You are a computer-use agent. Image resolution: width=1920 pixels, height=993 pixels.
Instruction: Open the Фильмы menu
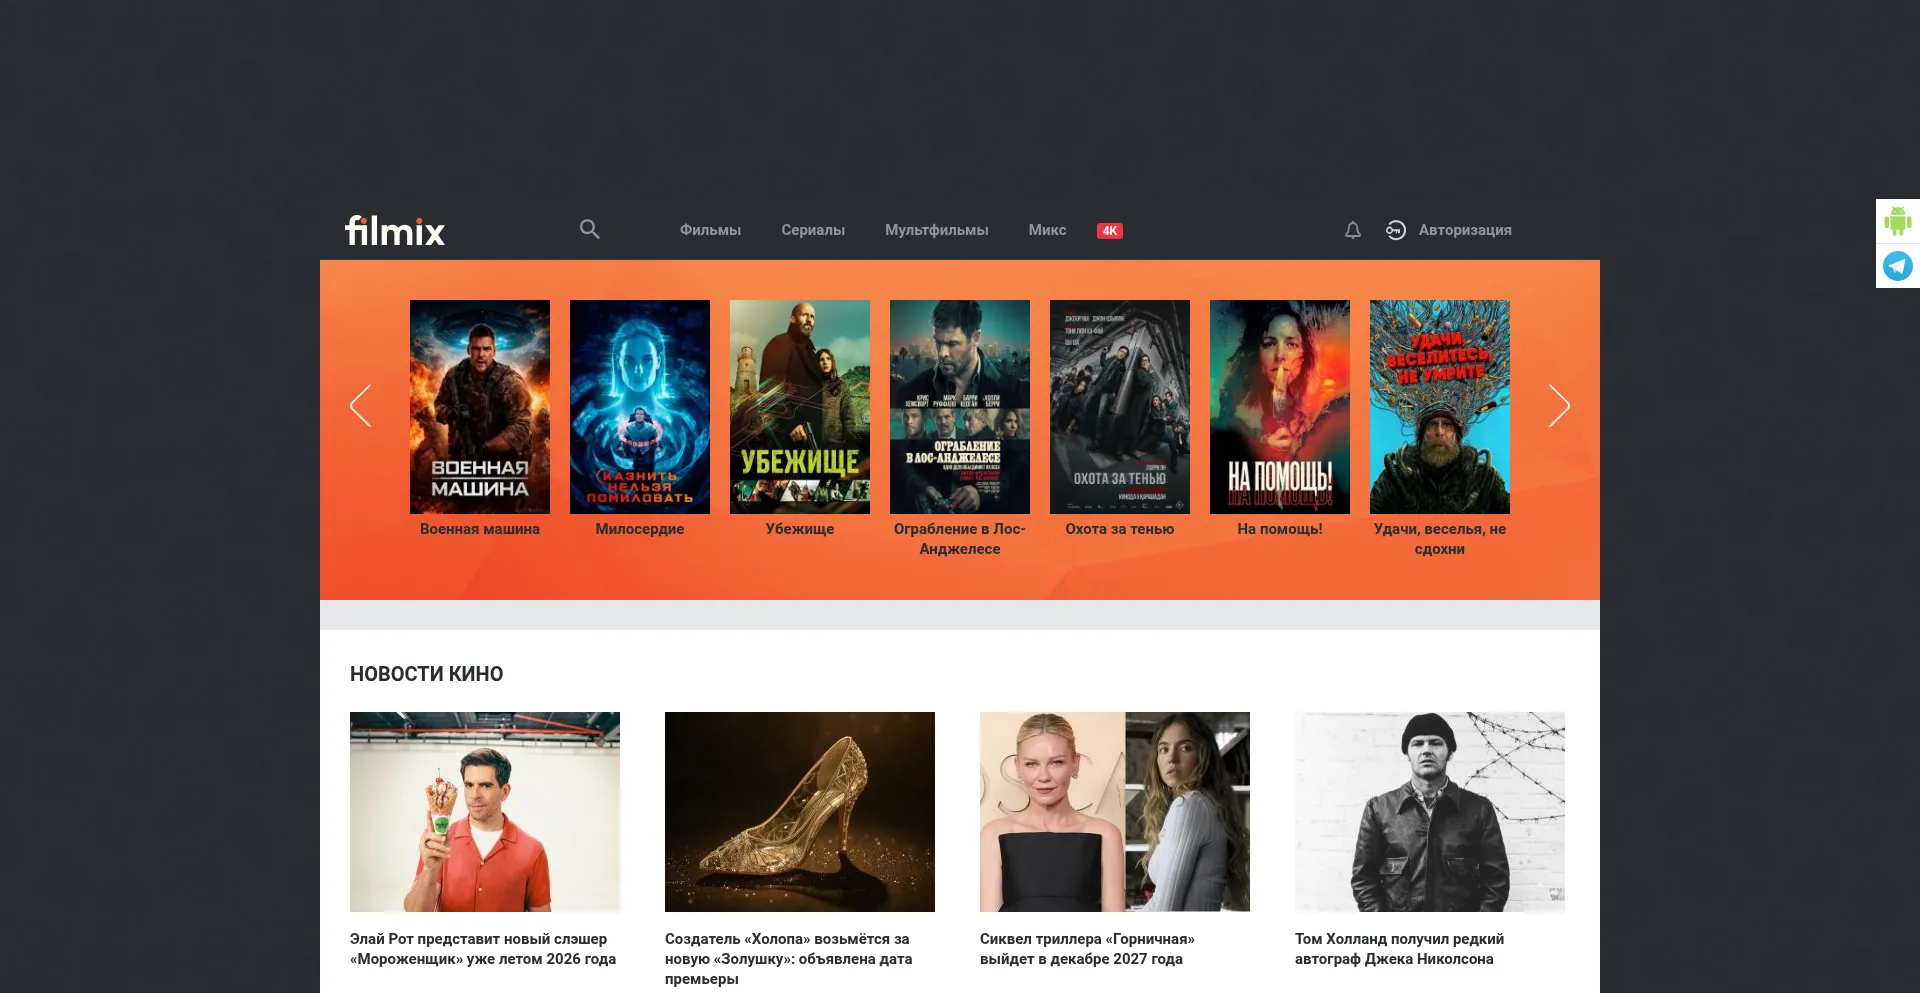710,230
